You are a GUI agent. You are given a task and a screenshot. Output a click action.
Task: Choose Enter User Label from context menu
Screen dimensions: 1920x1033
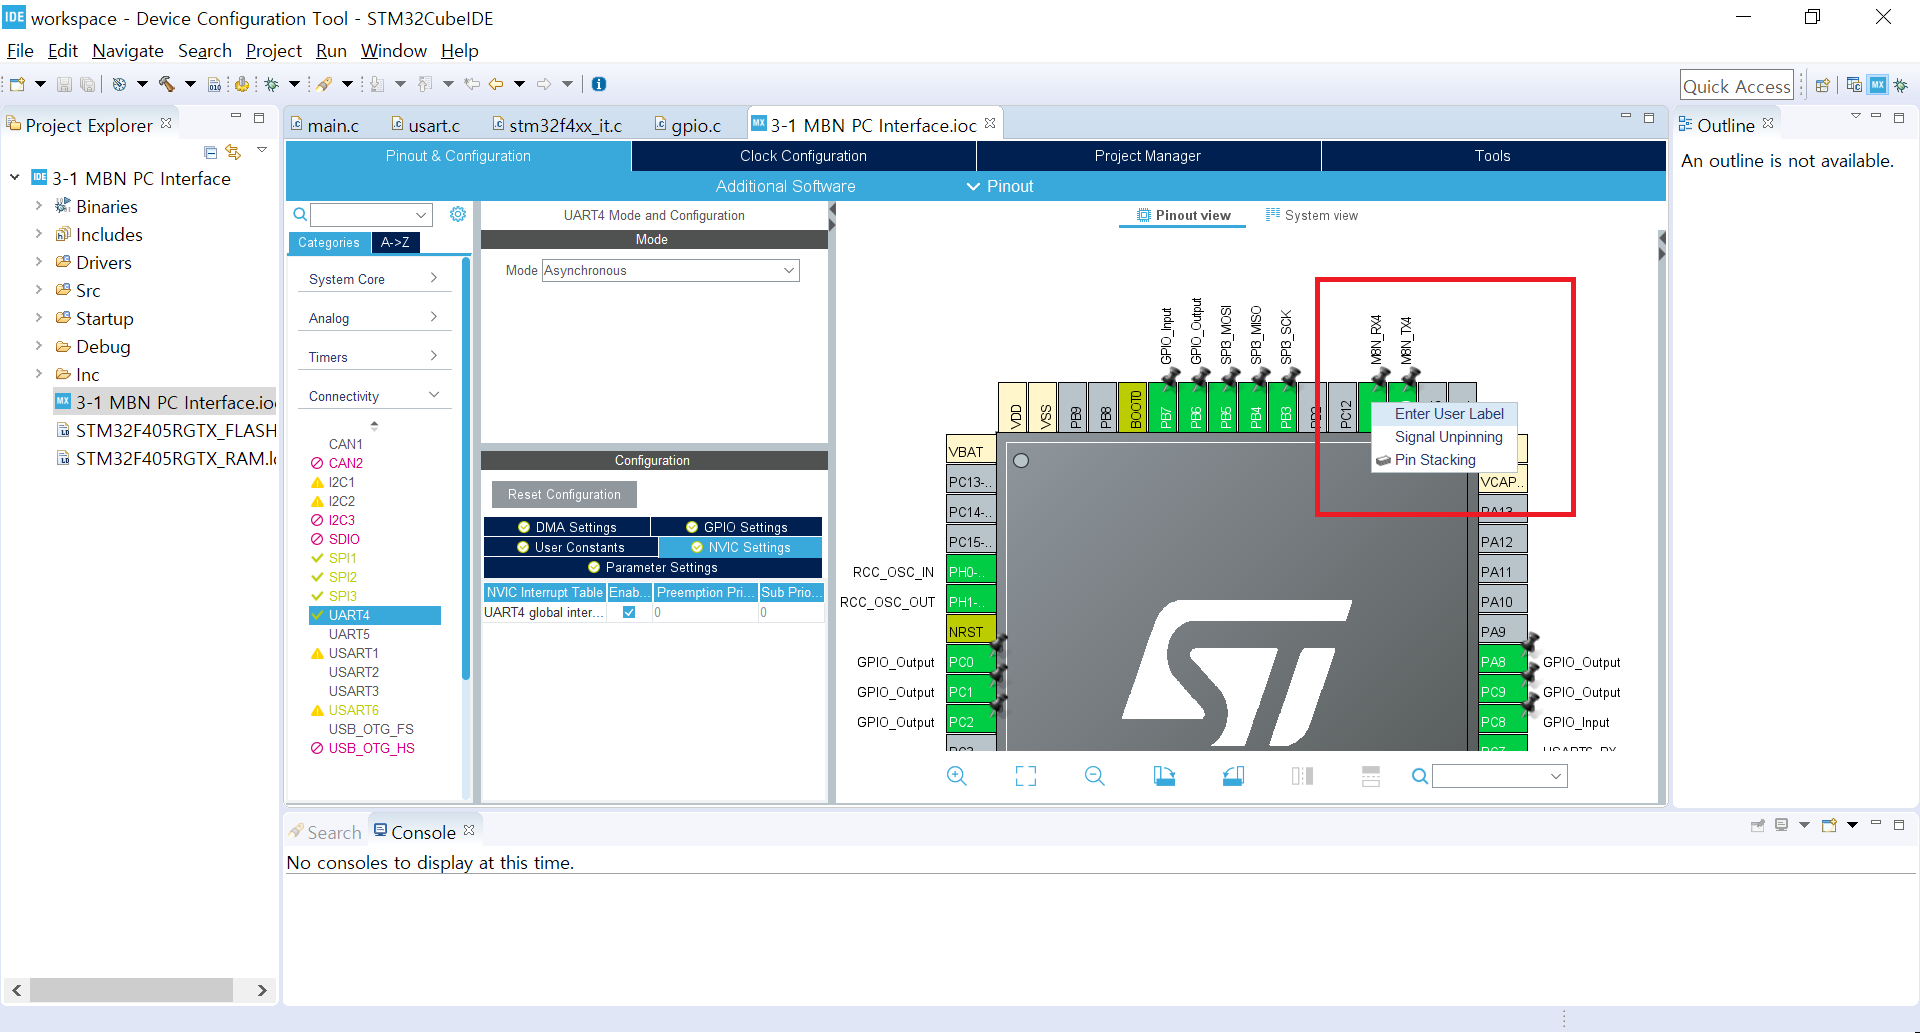pyautogui.click(x=1444, y=414)
